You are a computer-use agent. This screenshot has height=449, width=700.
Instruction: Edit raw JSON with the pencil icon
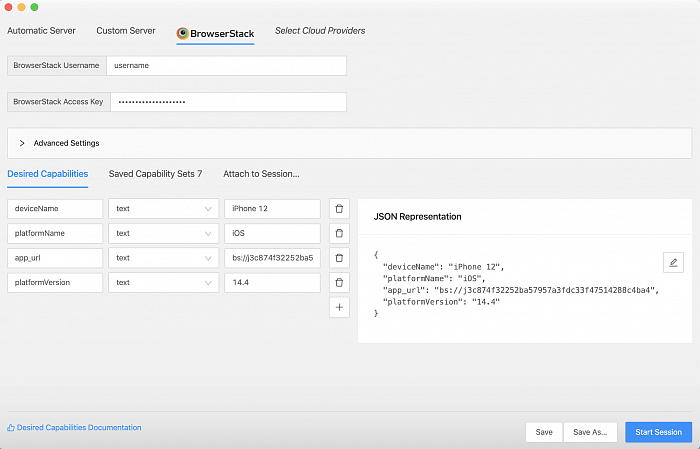pos(673,262)
